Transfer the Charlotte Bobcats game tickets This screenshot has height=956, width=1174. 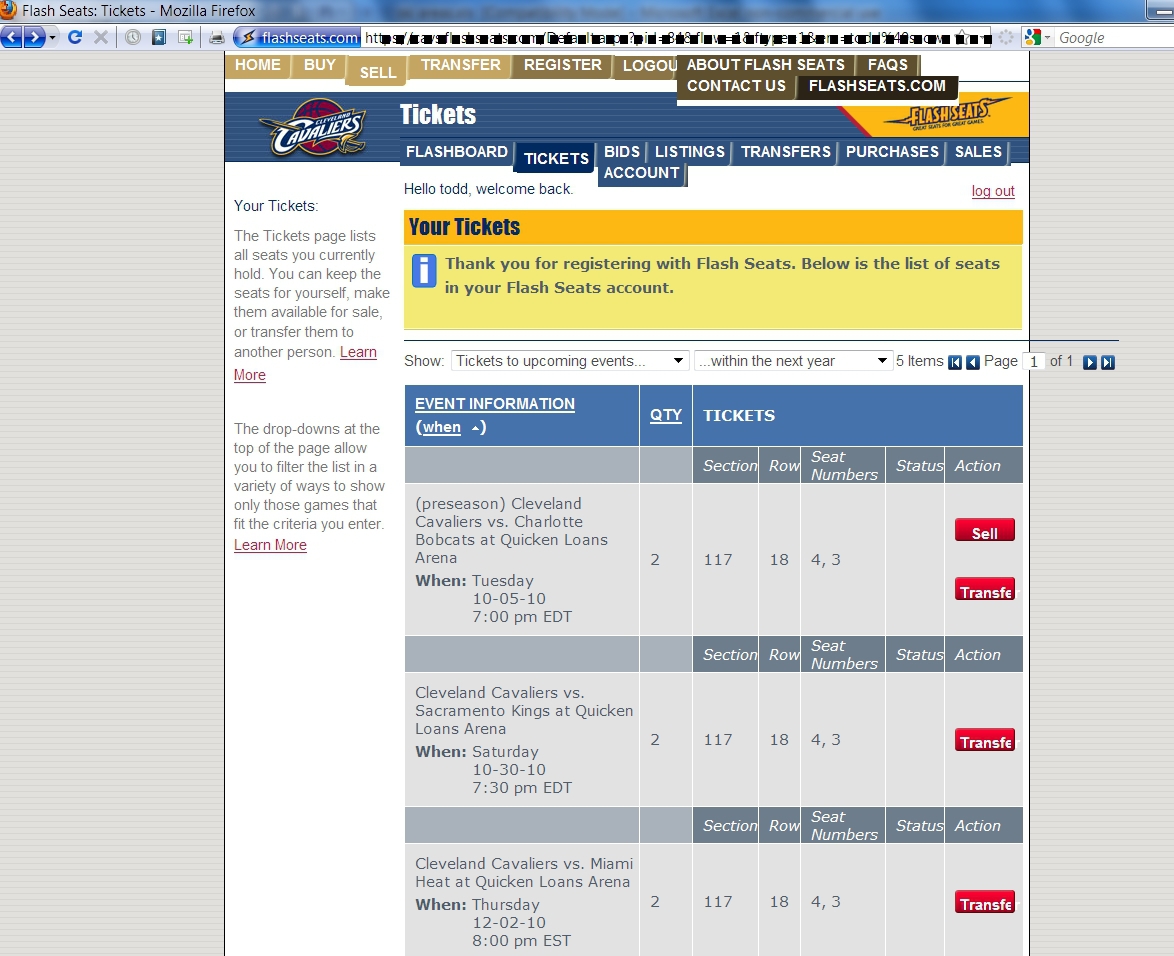(x=985, y=590)
